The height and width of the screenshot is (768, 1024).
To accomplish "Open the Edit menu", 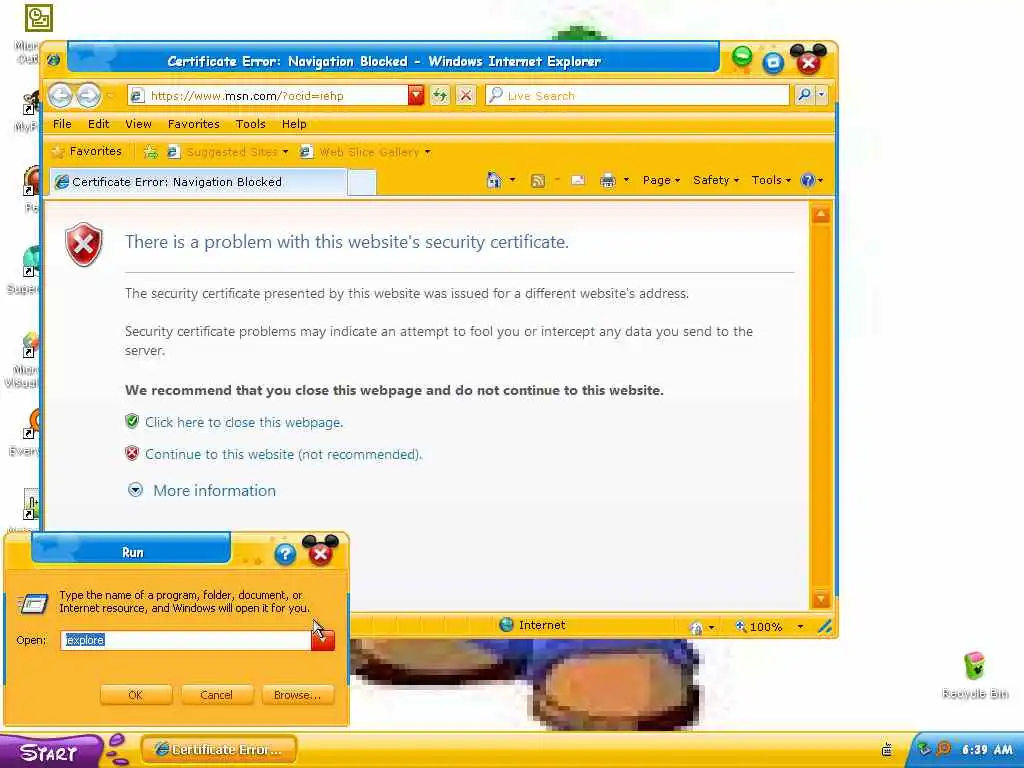I will 99,123.
